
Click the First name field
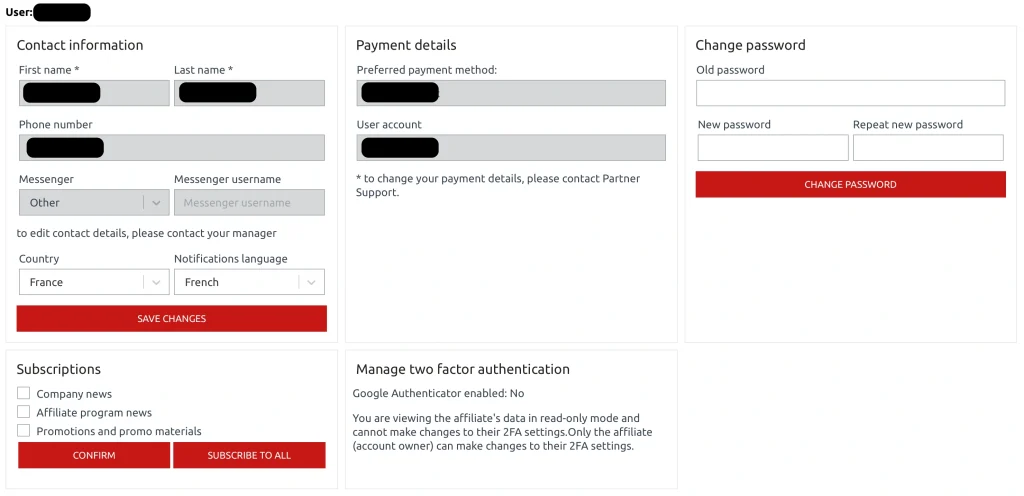[x=94, y=93]
